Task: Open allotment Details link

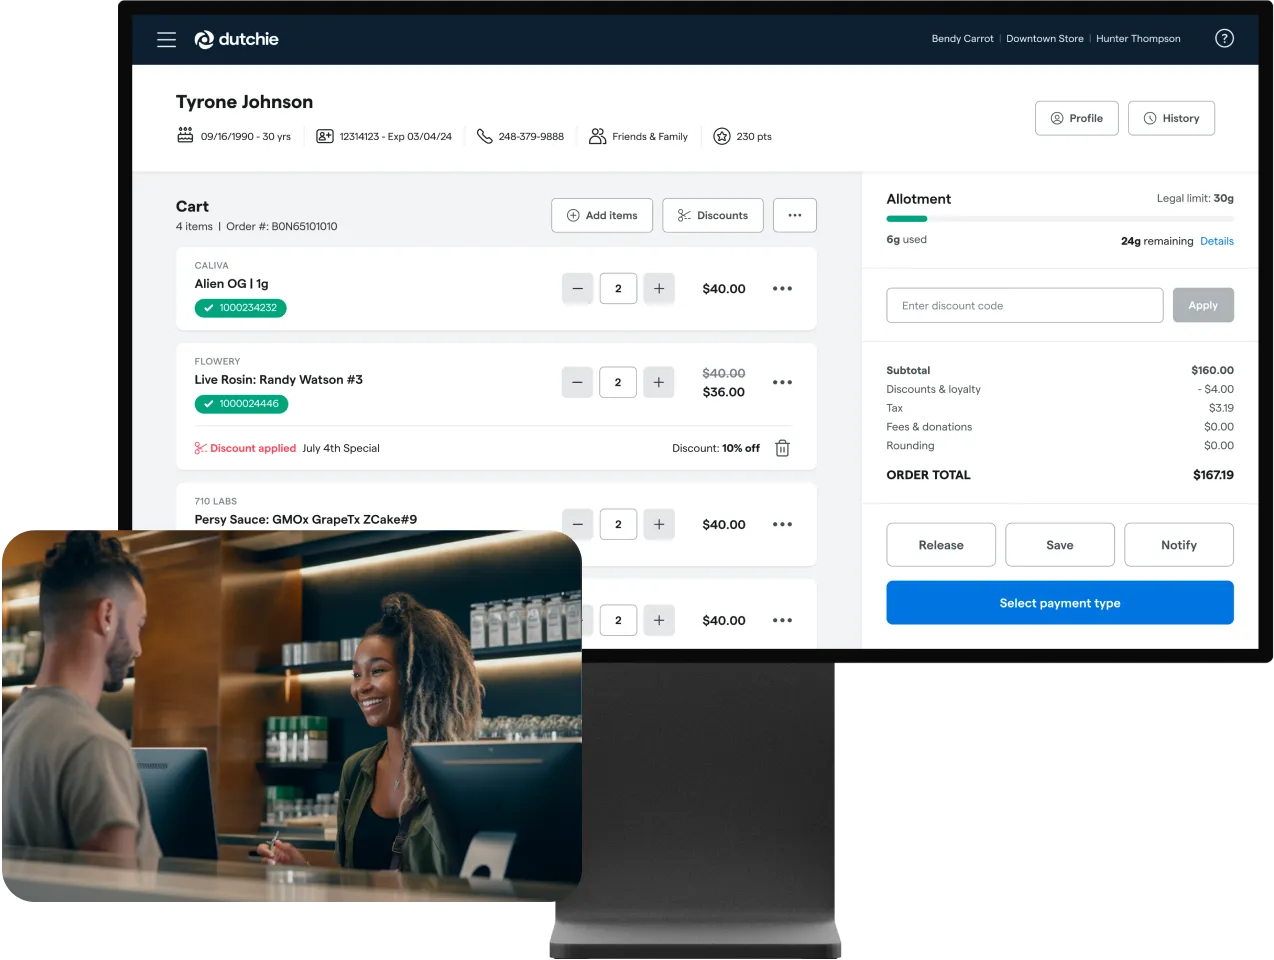Action: [x=1217, y=241]
